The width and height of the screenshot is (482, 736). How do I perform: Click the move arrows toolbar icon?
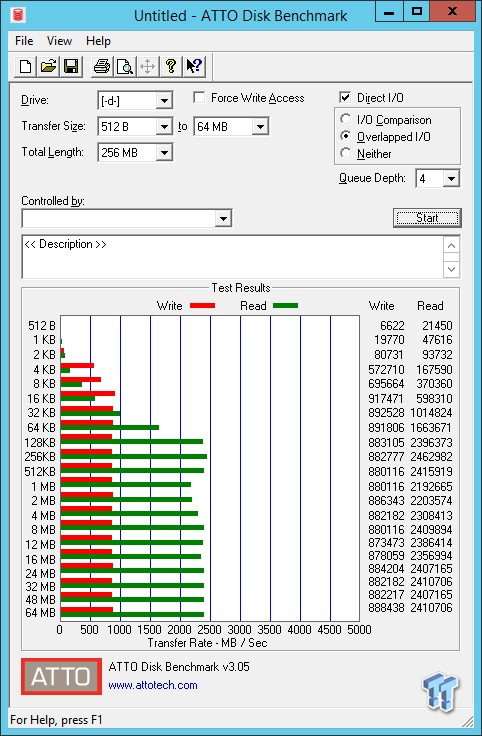[147, 66]
